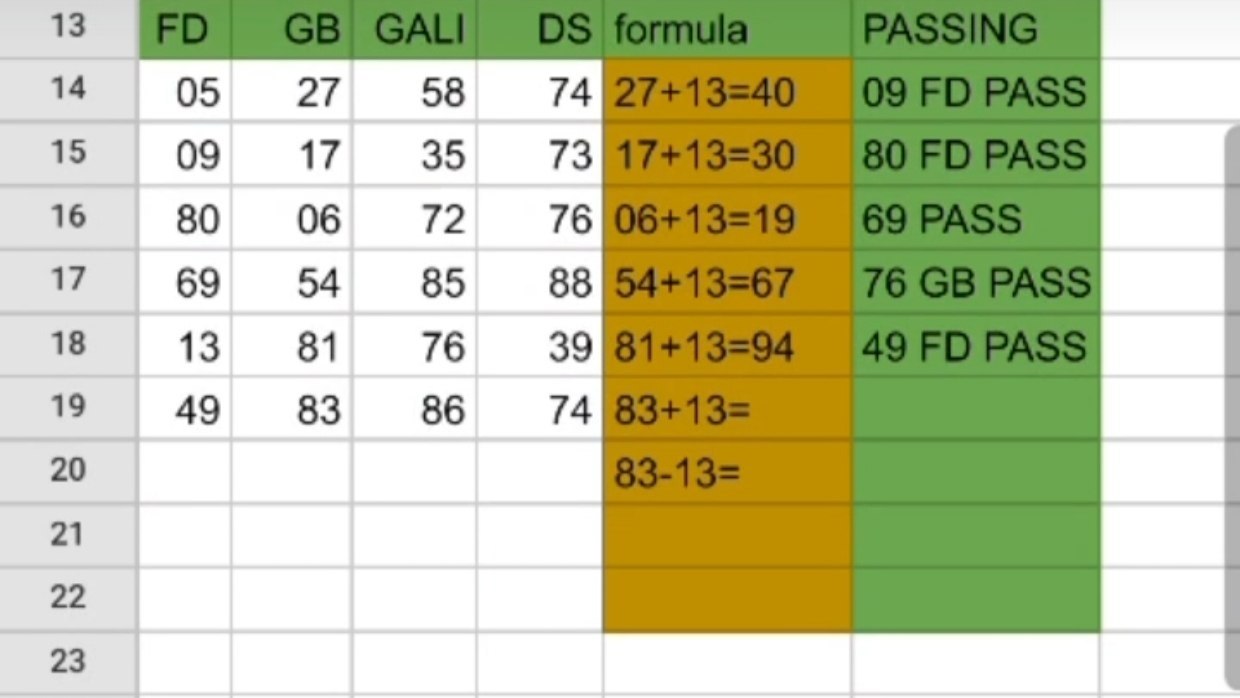The image size is (1240, 698).
Task: Click the cell reading 09 FD PASS
Action: click(976, 91)
